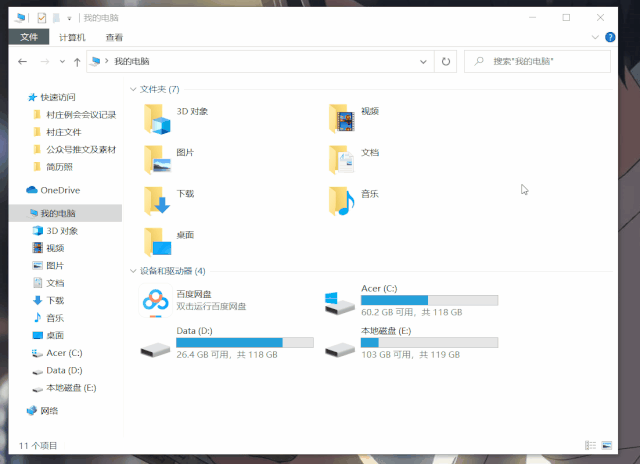
Task: Select the Acer (C:) drive icon
Action: coord(340,303)
